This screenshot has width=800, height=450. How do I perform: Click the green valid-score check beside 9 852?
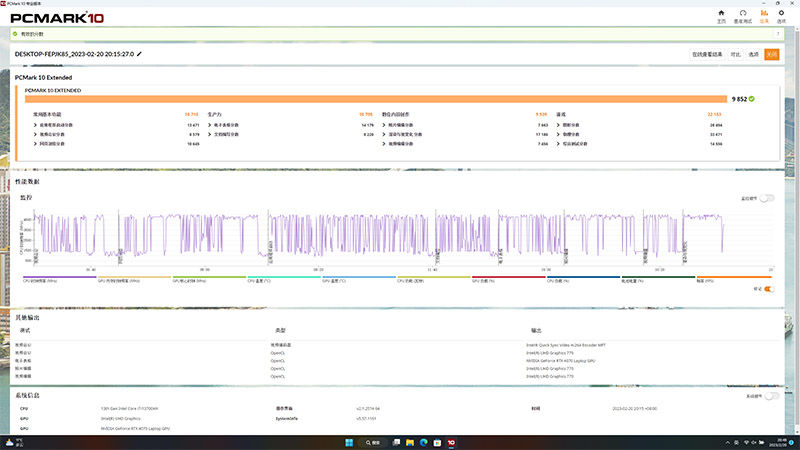752,99
